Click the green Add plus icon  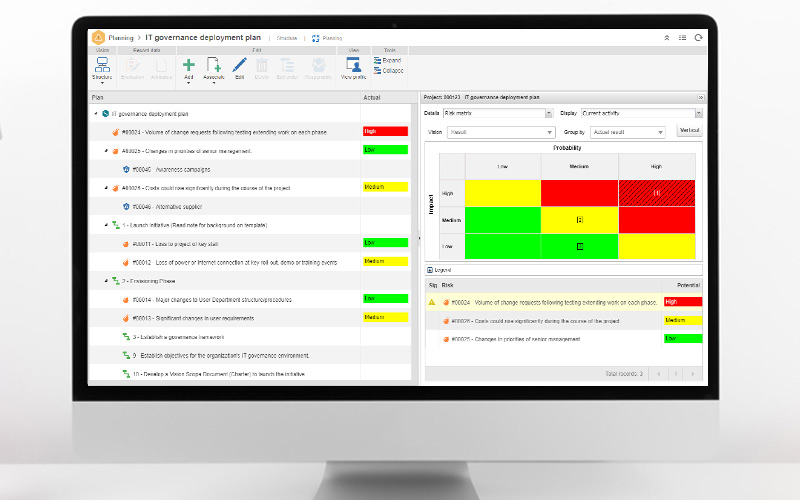(189, 65)
